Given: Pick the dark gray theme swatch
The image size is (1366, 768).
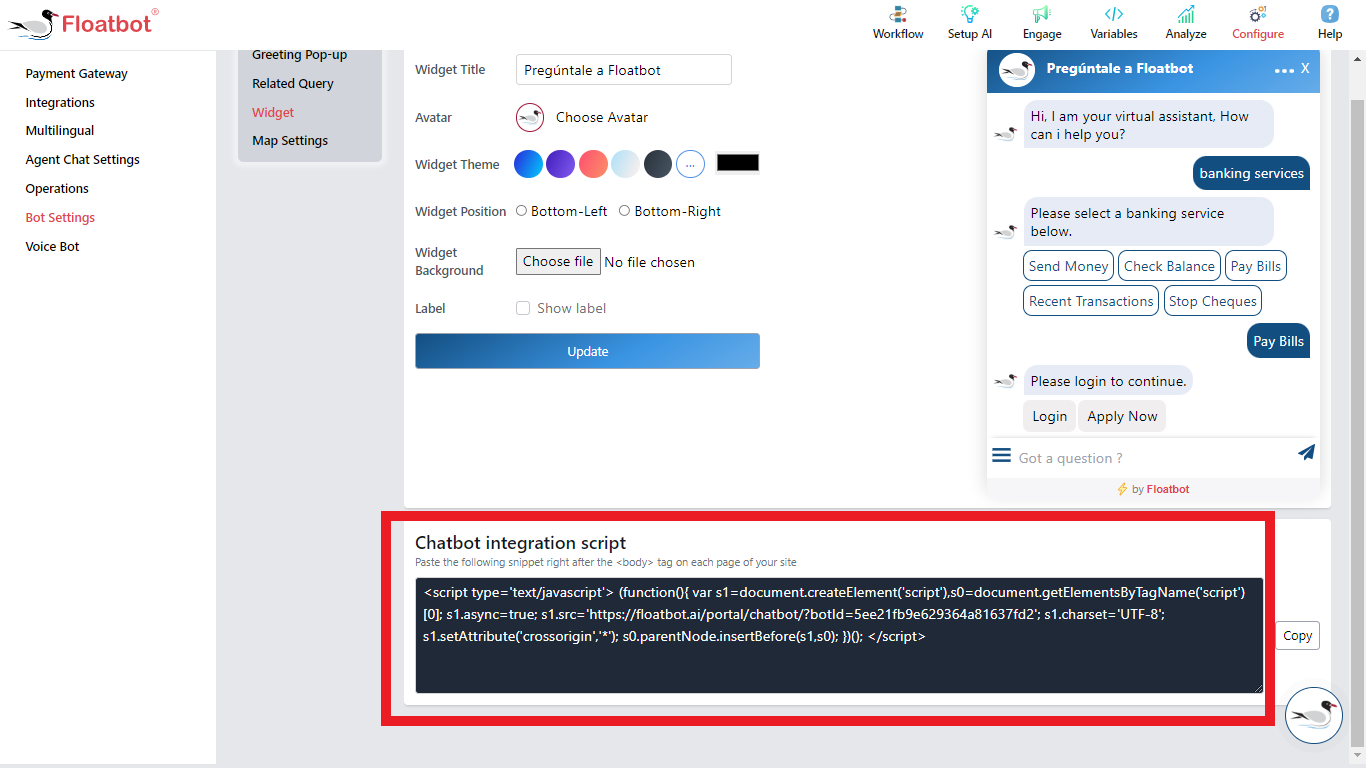Looking at the screenshot, I should (x=658, y=164).
